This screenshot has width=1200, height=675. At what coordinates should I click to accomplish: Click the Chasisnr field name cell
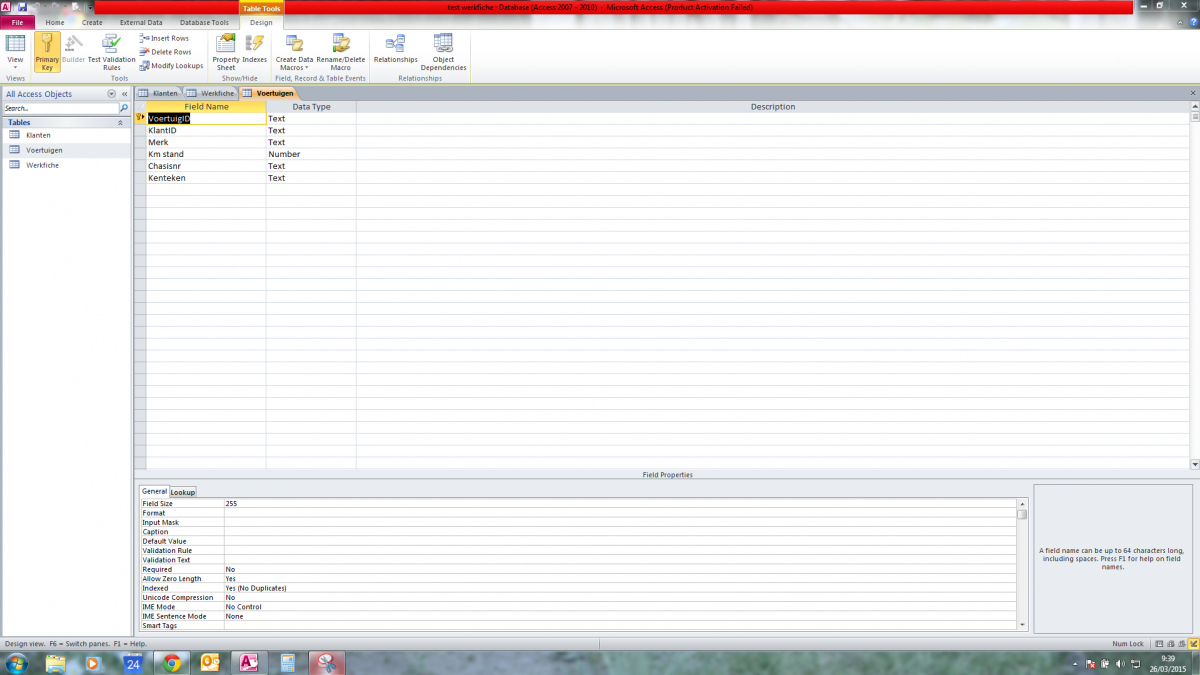[206, 166]
